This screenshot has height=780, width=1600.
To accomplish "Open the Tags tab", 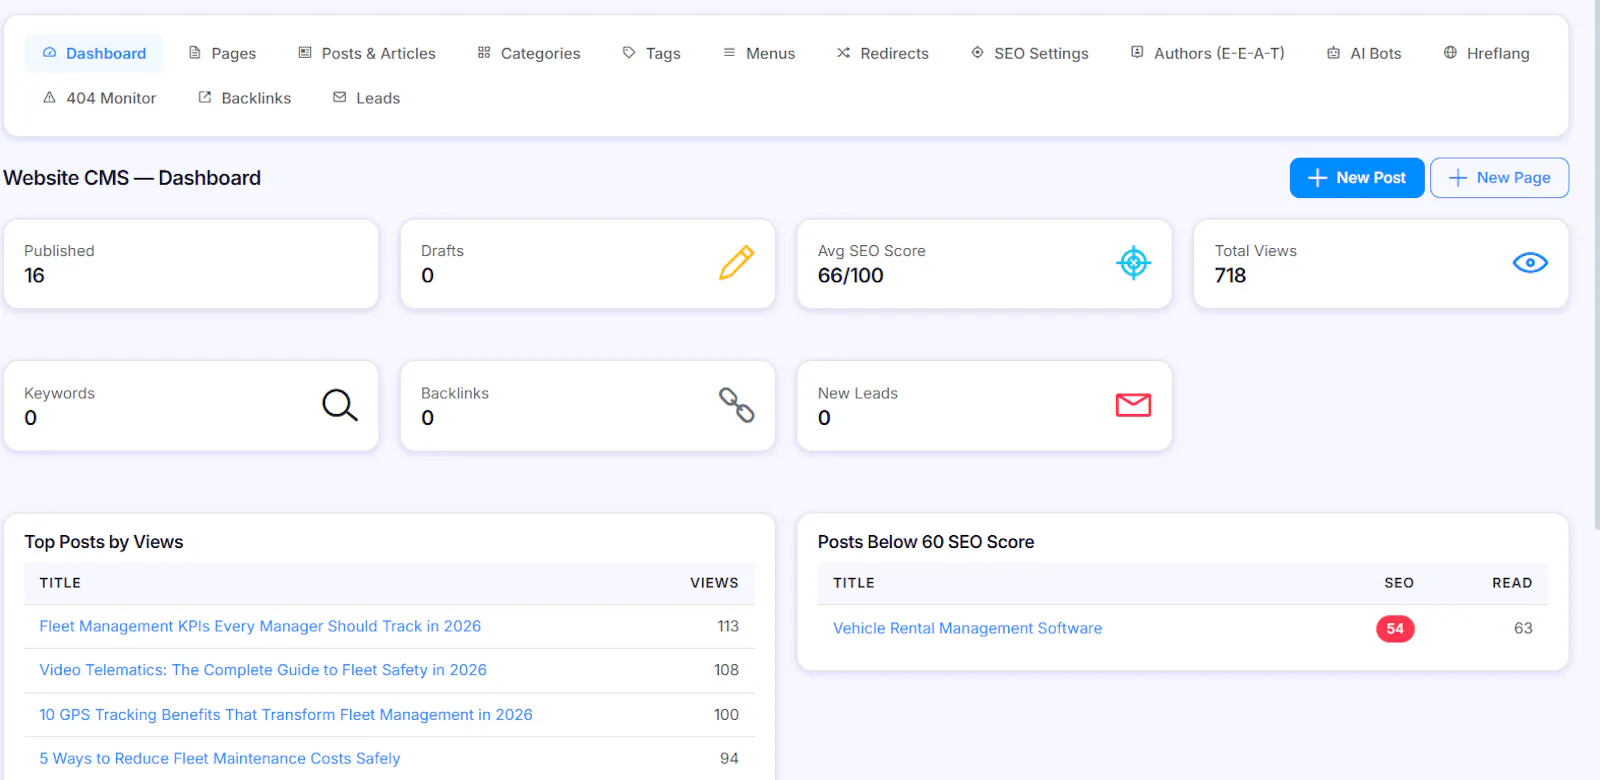I will tap(651, 53).
